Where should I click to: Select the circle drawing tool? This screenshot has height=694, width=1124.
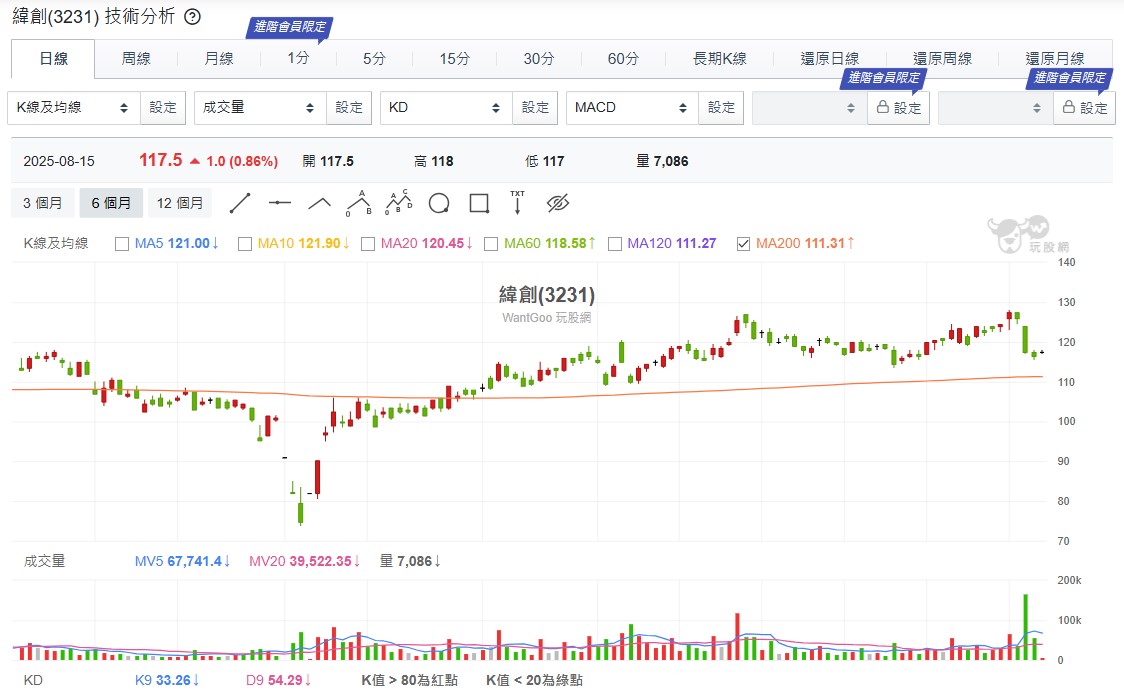pyautogui.click(x=439, y=204)
